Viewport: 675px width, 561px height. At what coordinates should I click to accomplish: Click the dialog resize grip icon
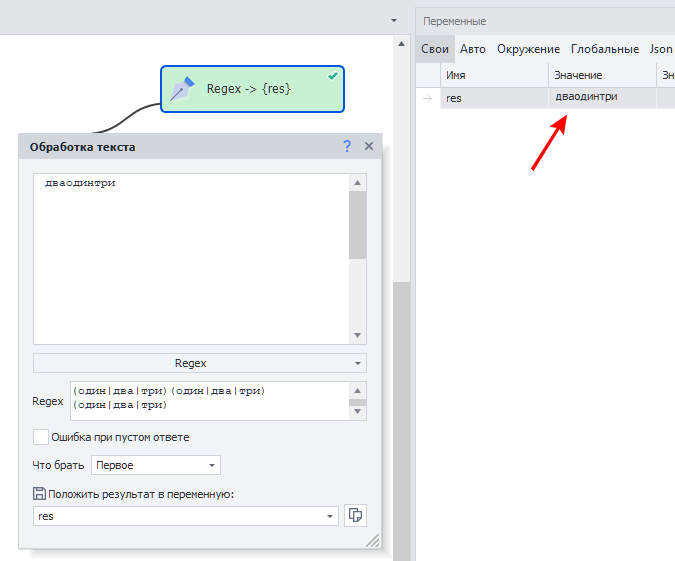pos(373,540)
